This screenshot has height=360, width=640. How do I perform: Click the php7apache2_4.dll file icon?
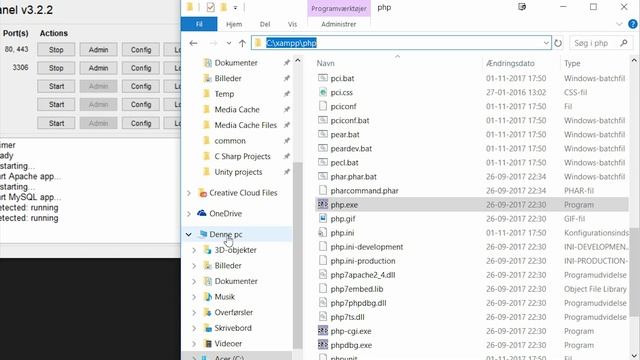tap(323, 275)
